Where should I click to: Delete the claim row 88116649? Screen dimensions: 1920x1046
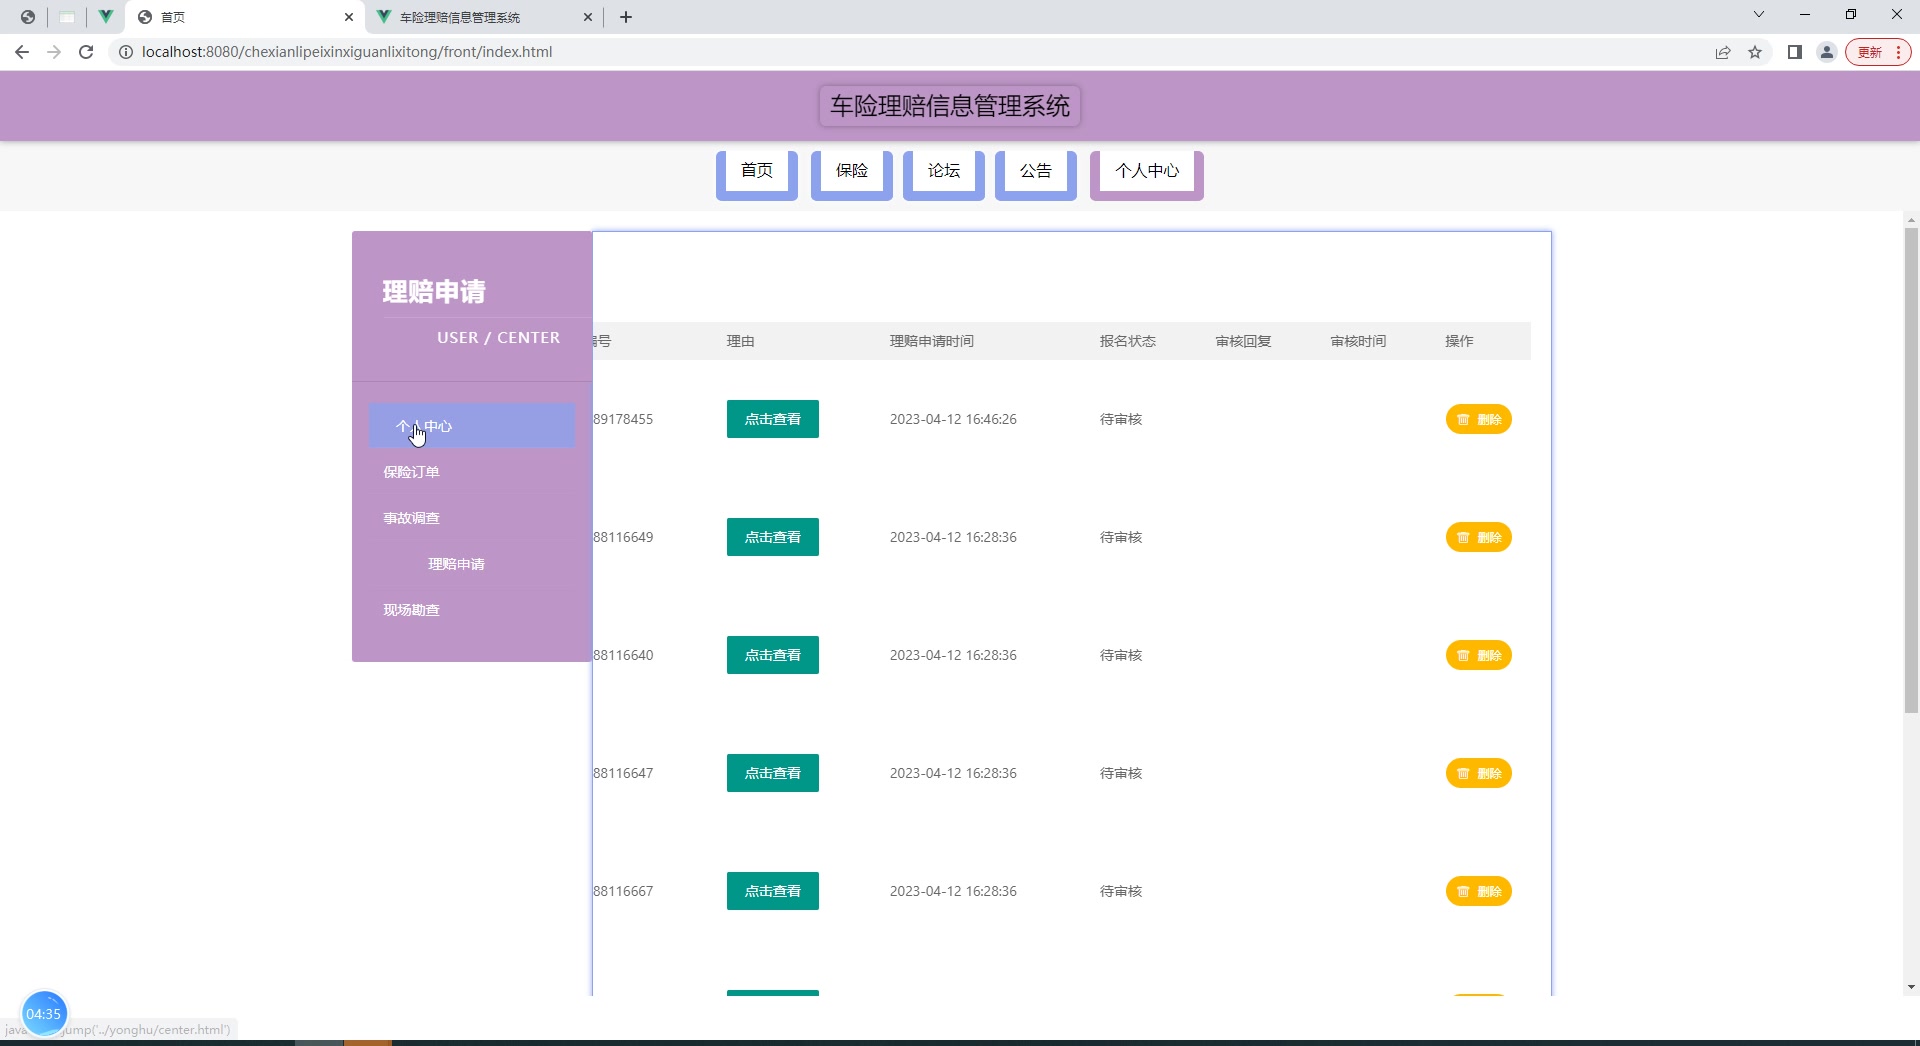click(x=1478, y=537)
